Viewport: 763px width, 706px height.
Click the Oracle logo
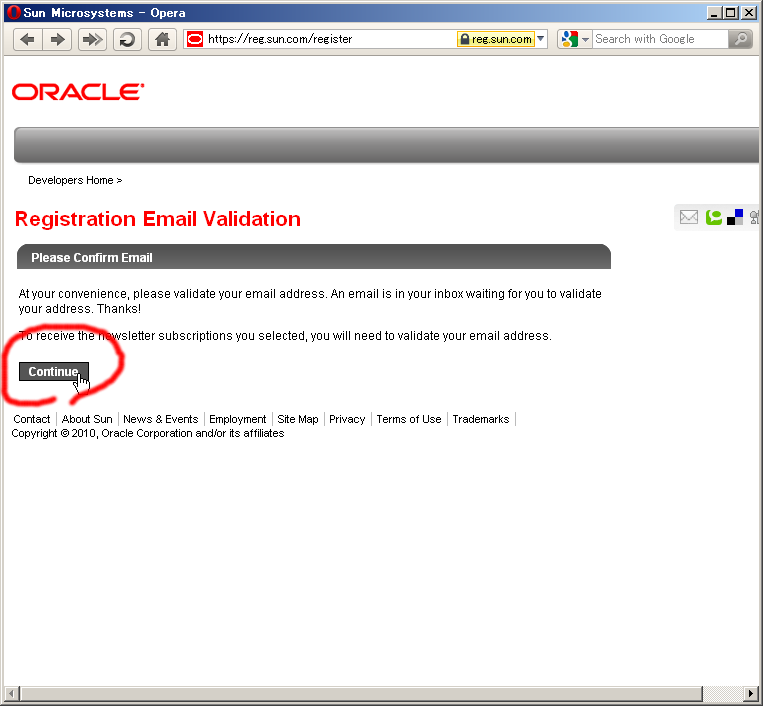[78, 92]
